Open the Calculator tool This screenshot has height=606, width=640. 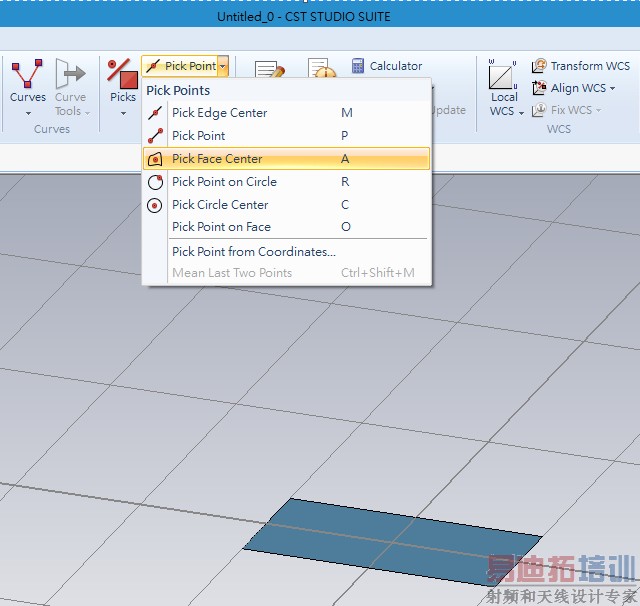click(x=387, y=66)
